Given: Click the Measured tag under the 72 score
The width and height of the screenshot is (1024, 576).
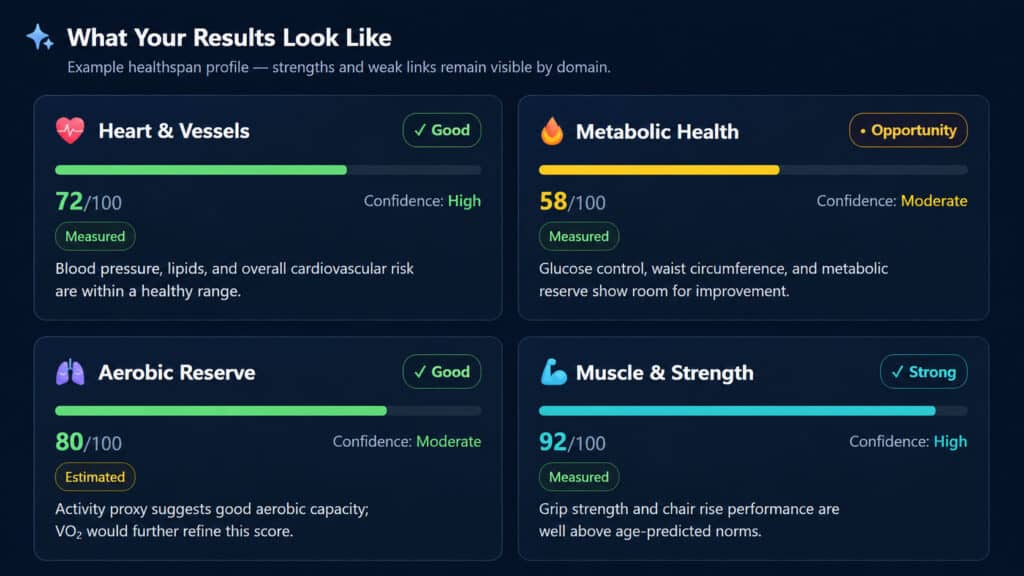Looking at the screenshot, I should point(95,236).
